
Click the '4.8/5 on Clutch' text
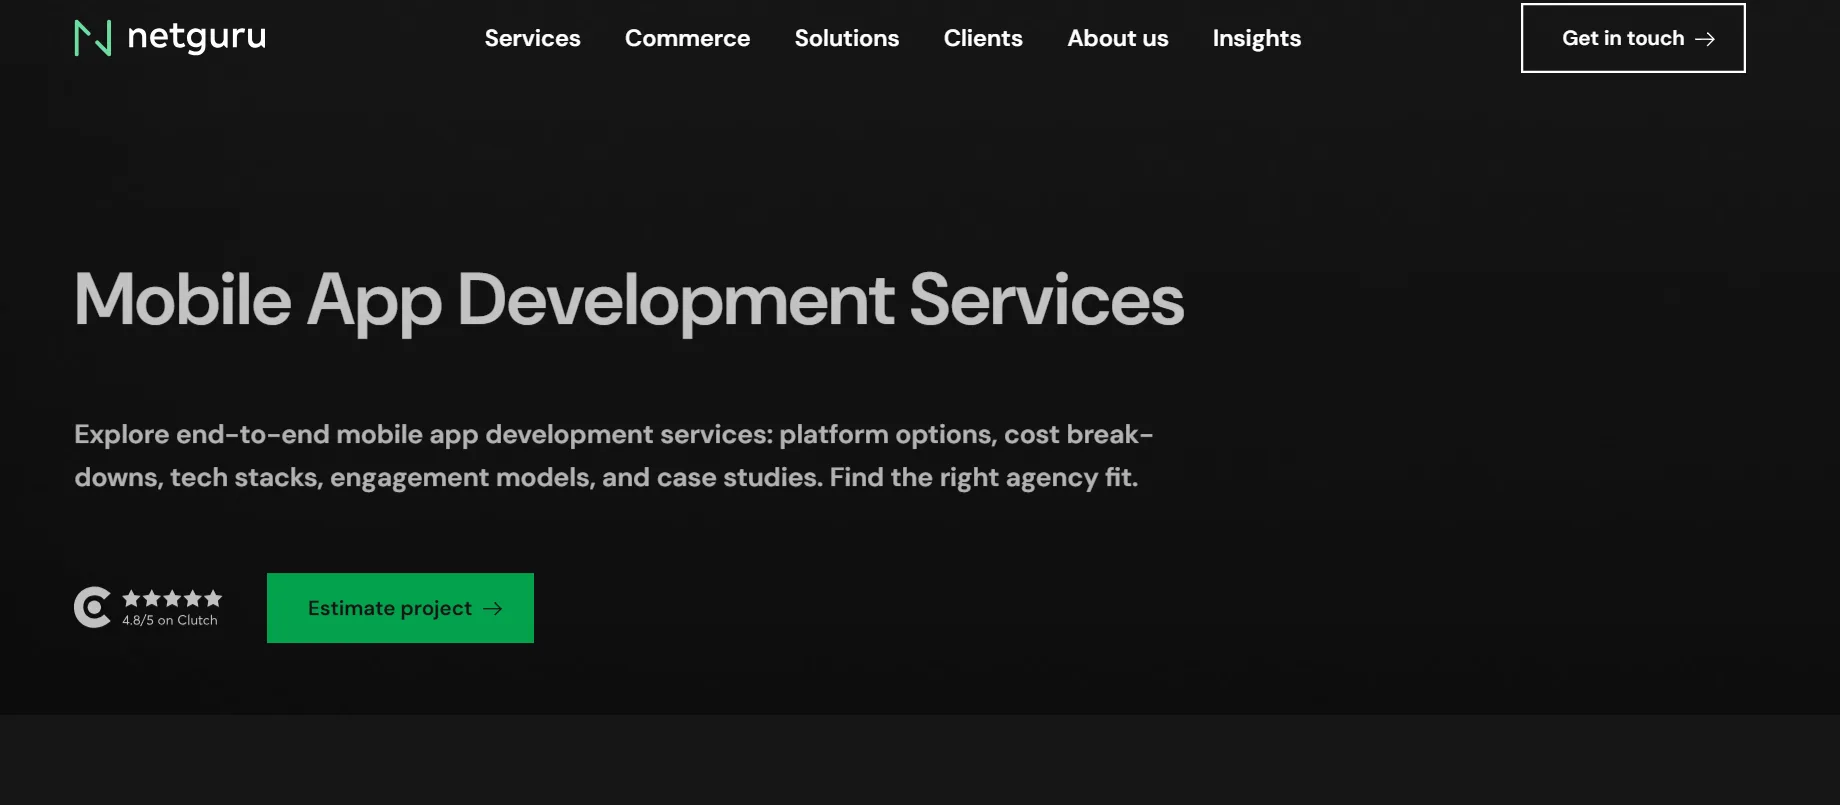(170, 620)
